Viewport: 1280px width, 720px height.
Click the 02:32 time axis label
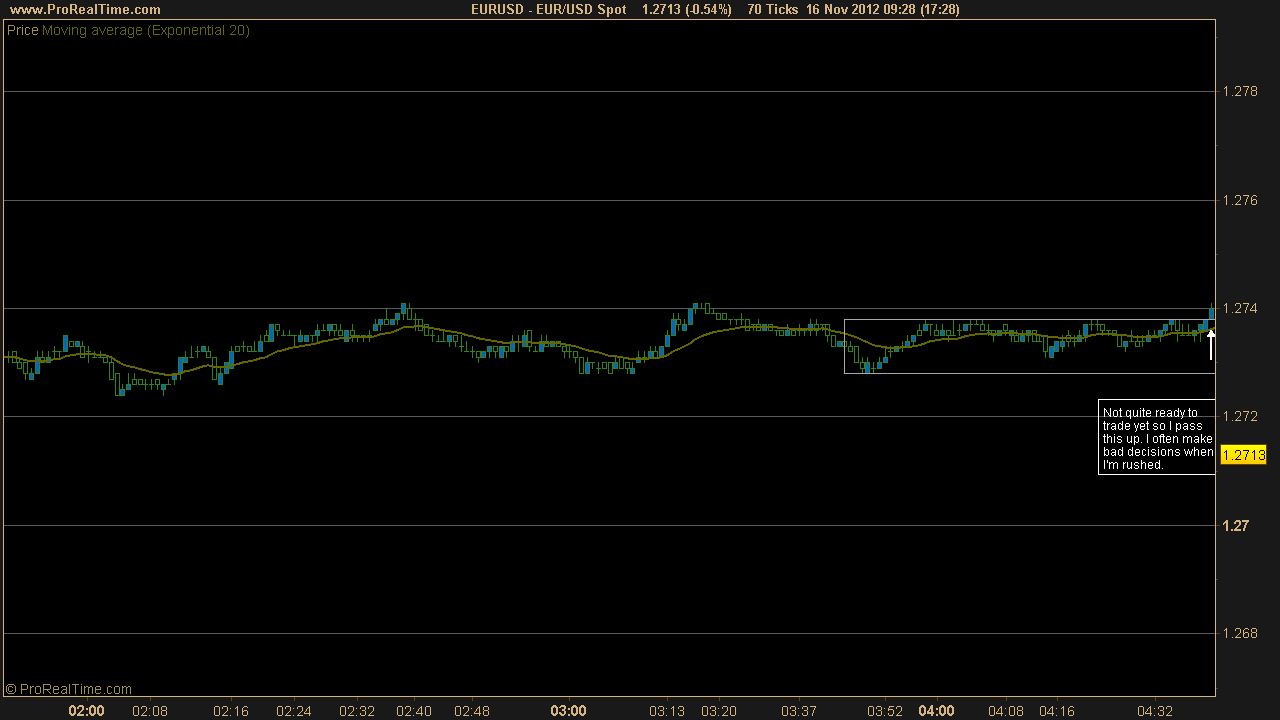[x=357, y=711]
